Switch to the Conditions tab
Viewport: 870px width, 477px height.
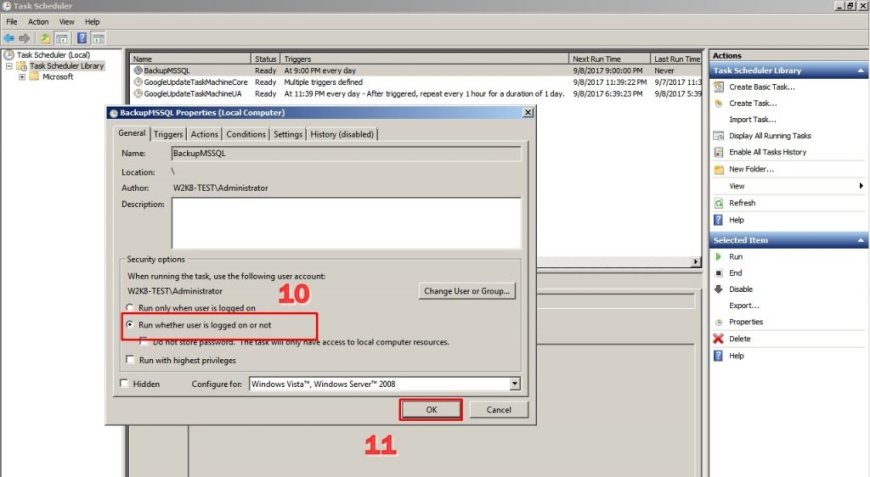click(246, 134)
